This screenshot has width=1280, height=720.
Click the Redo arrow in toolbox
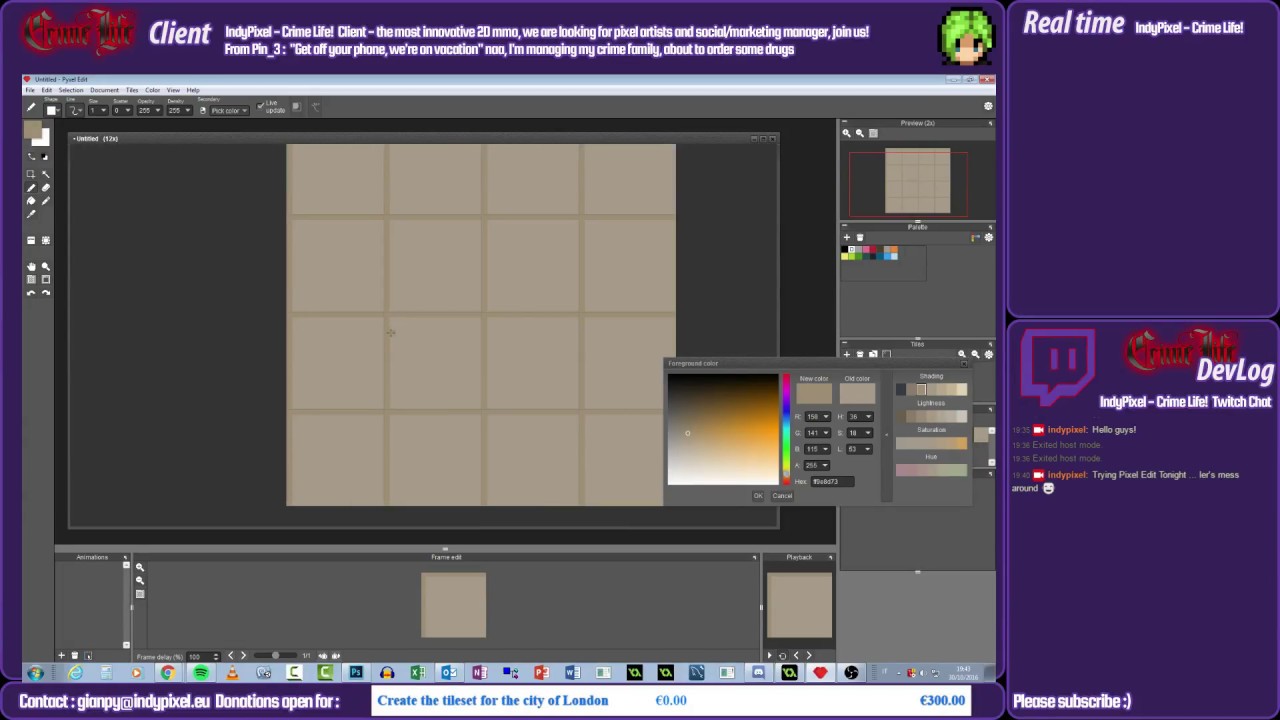46,293
